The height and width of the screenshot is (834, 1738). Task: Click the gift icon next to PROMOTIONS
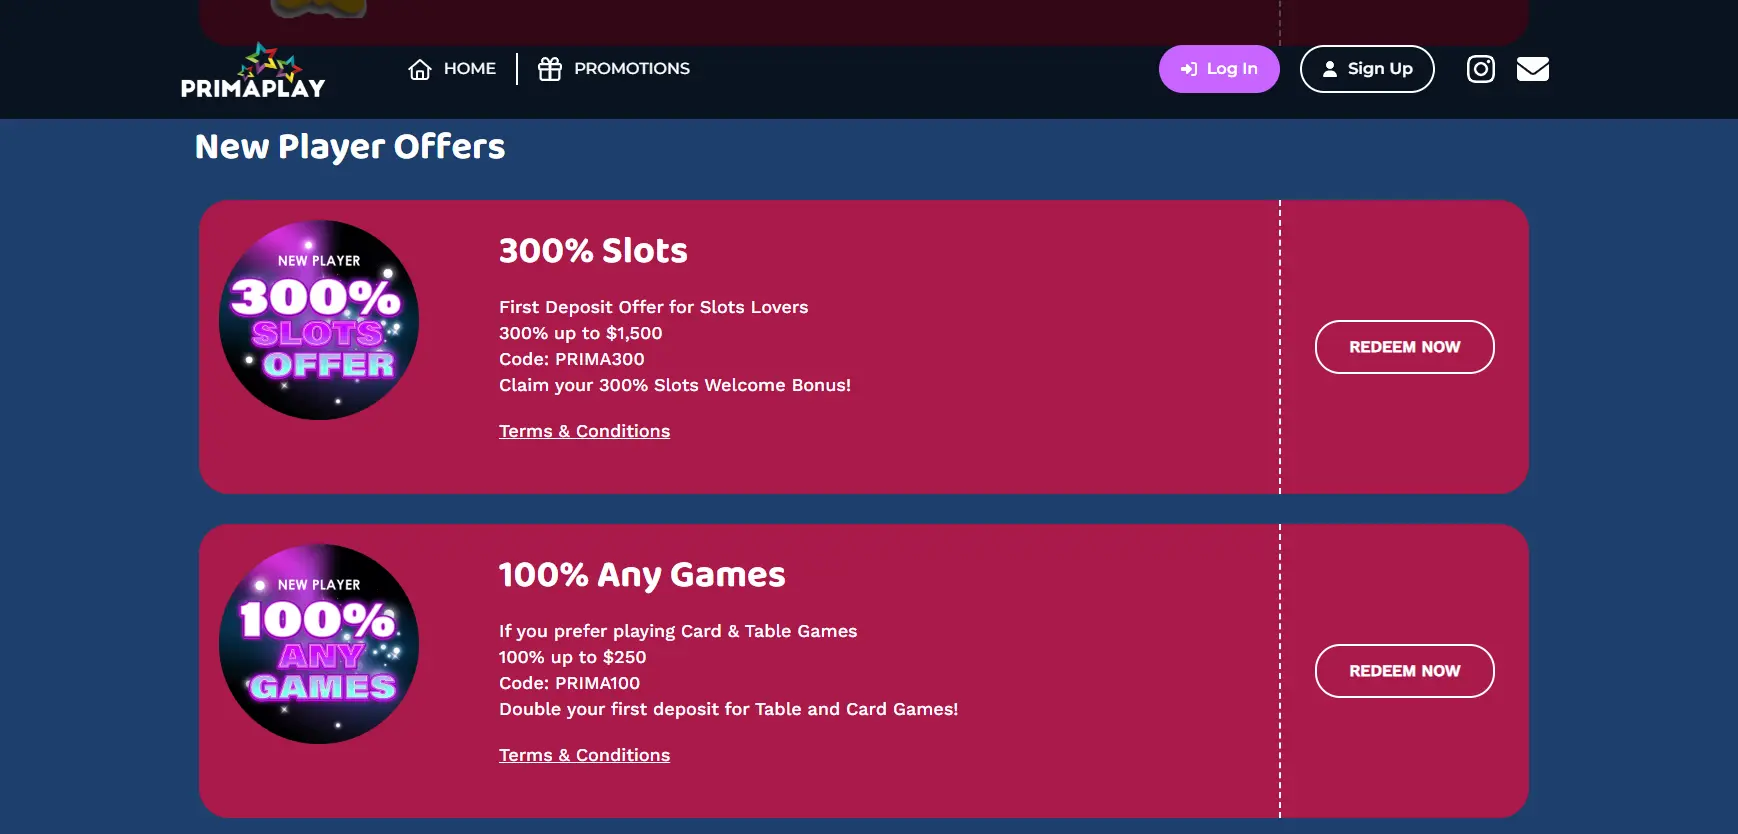point(549,68)
